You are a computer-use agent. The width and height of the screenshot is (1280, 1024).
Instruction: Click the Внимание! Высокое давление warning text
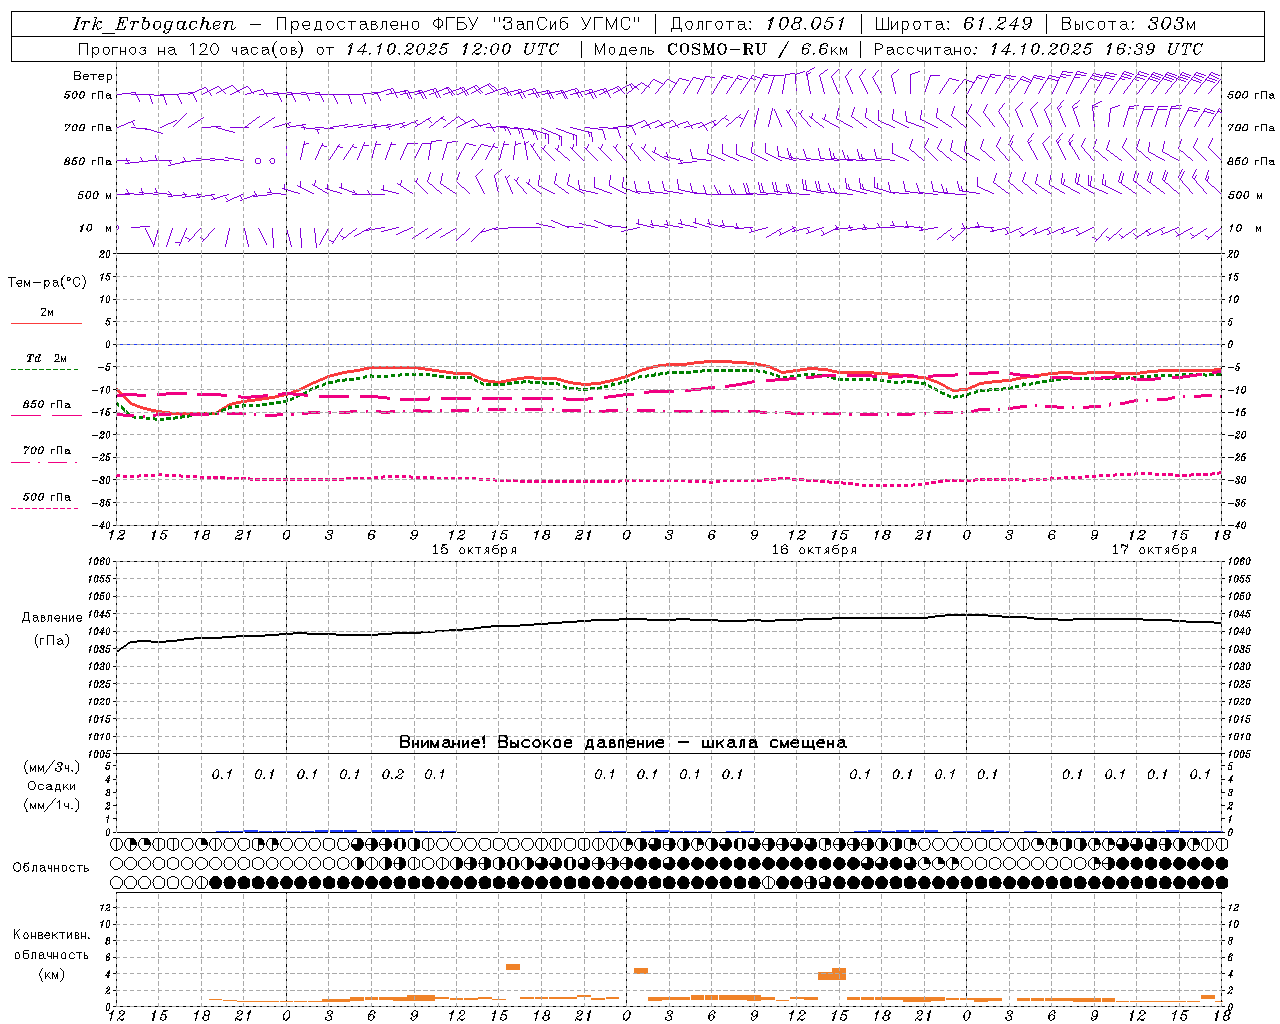pos(623,743)
